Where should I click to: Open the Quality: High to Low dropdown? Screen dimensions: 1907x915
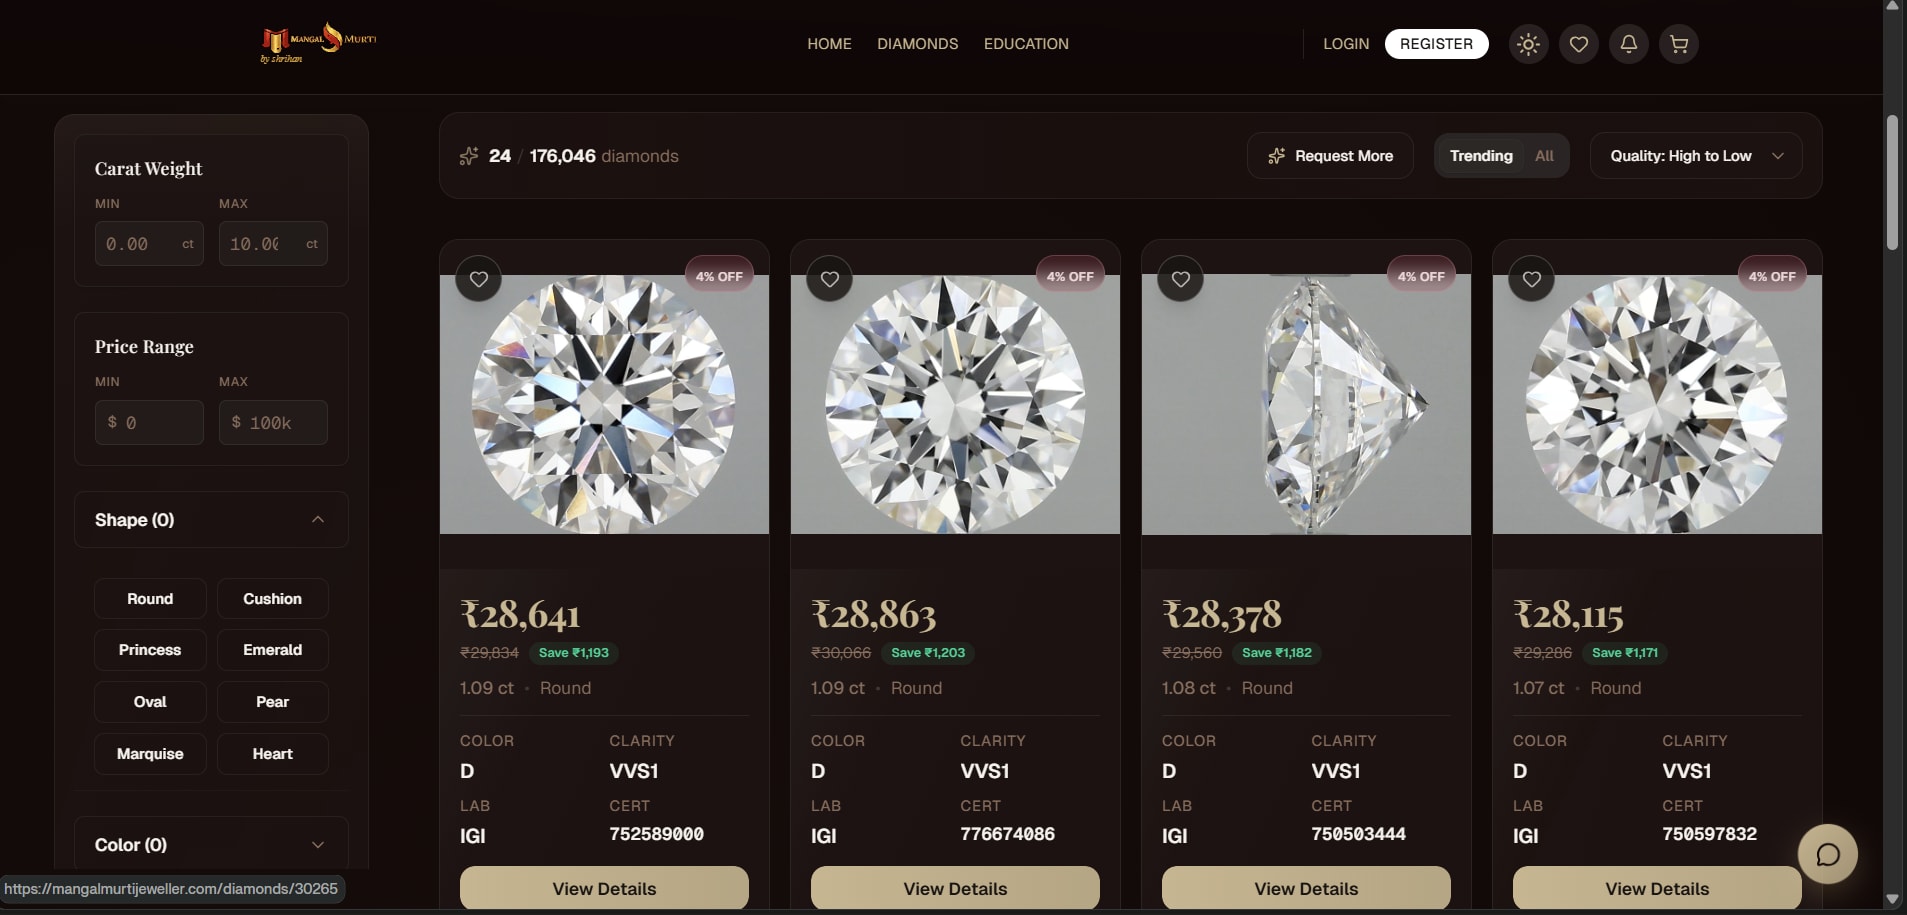click(1695, 155)
